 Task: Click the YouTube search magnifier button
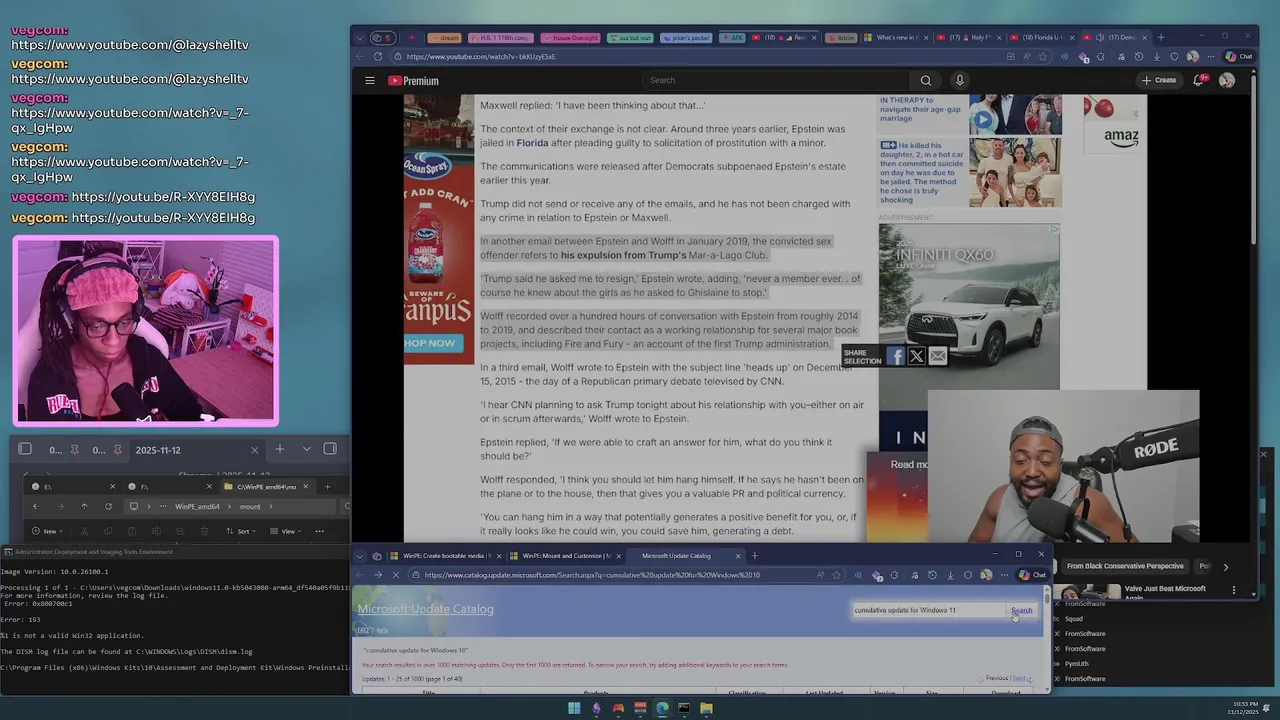coord(925,80)
